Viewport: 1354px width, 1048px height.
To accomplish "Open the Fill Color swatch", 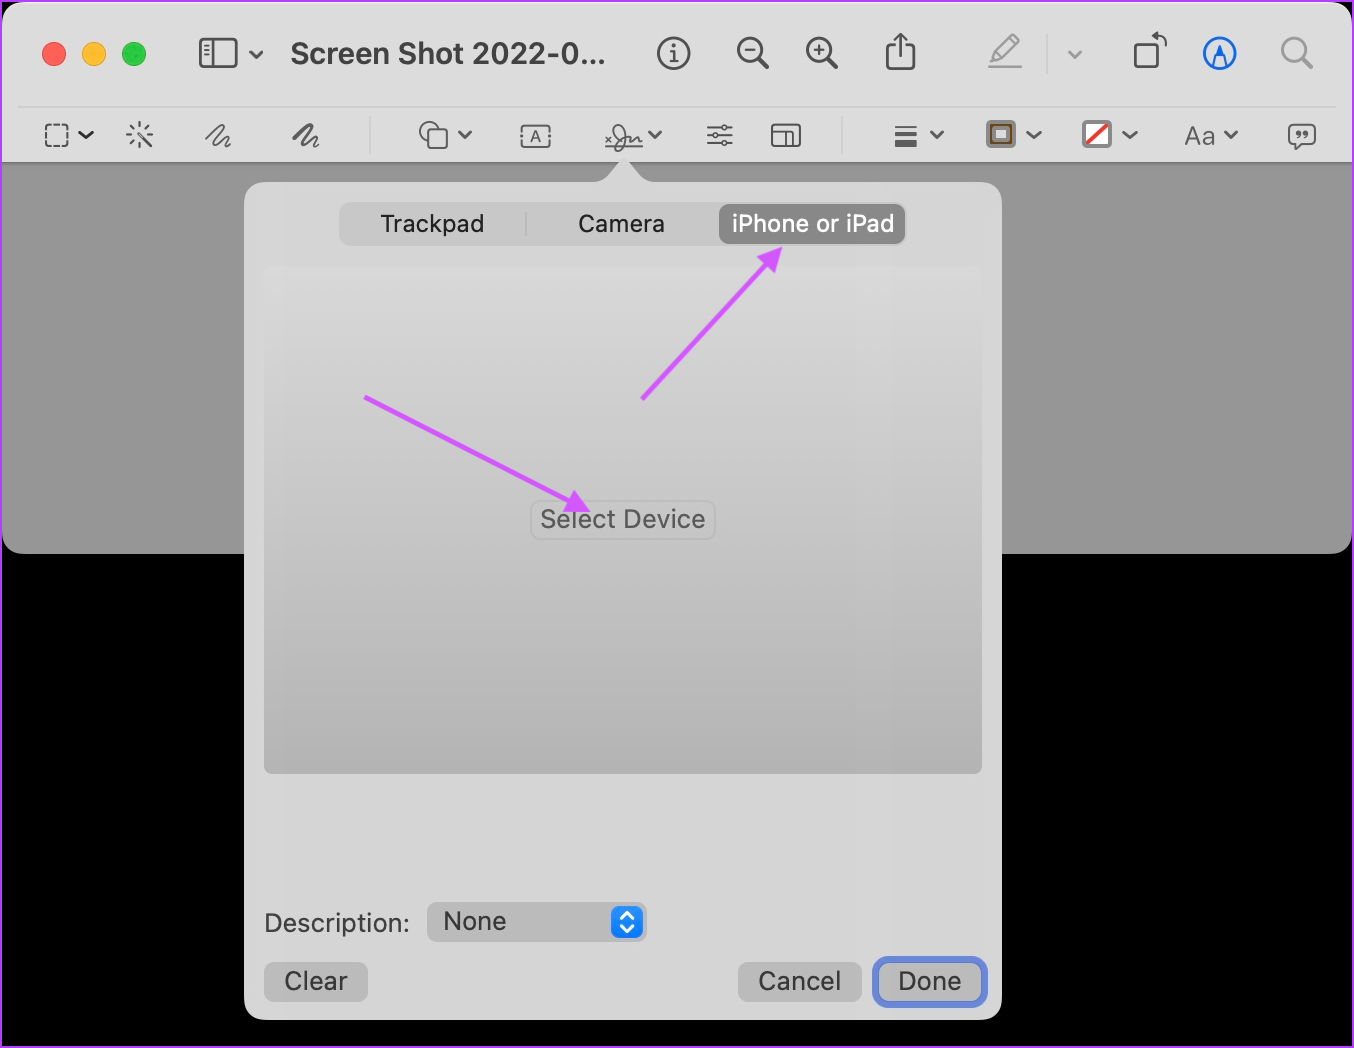I will 1097,134.
